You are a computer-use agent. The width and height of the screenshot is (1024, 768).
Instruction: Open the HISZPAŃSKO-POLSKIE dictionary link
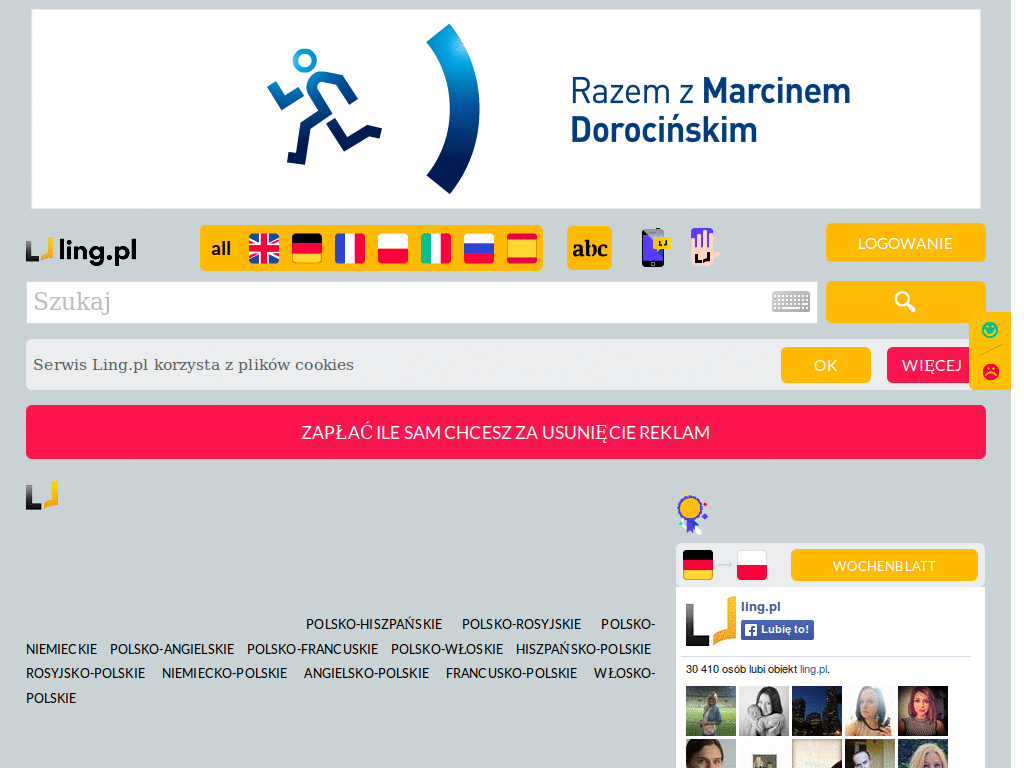[x=583, y=649]
